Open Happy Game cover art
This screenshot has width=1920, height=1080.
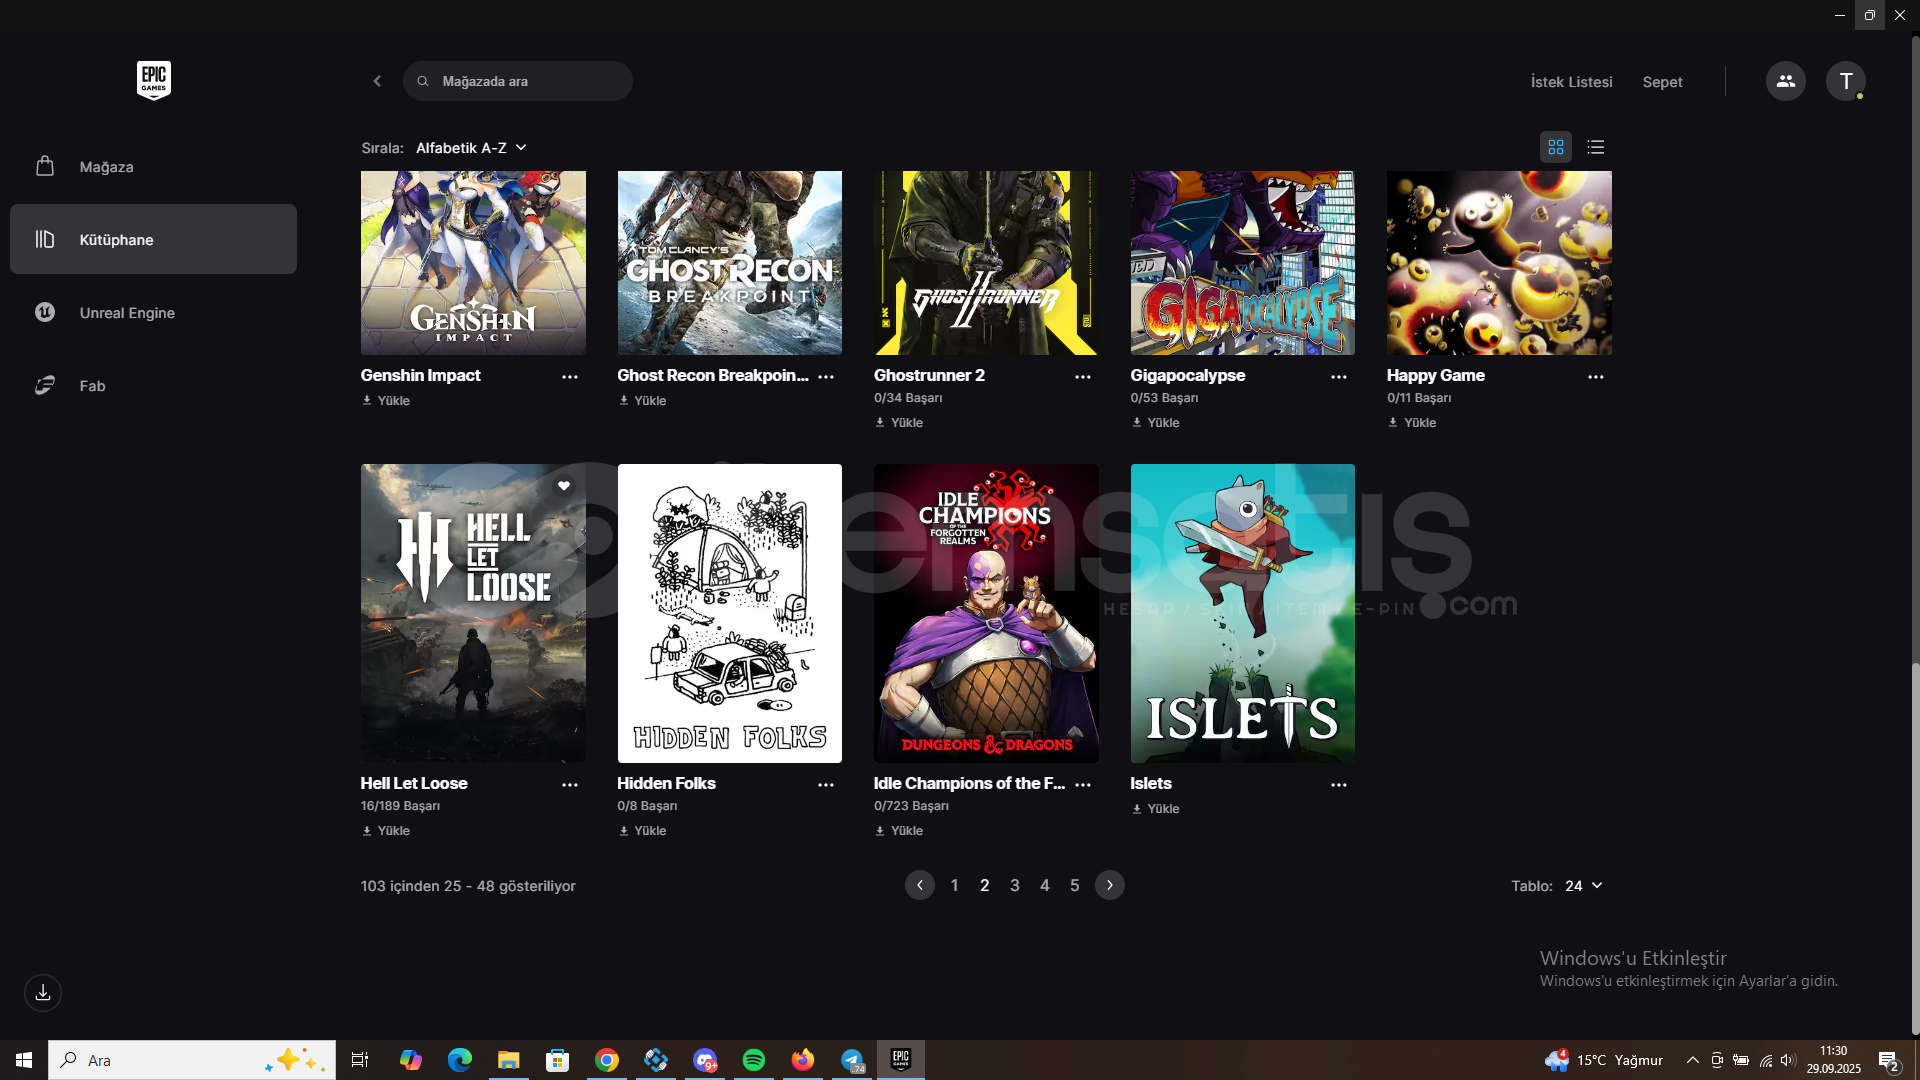1499,263
